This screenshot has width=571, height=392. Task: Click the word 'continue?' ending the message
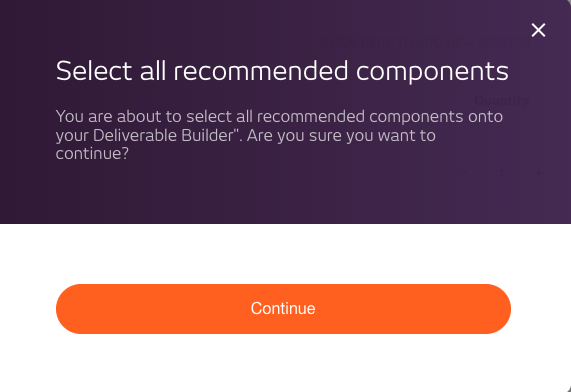click(x=92, y=154)
